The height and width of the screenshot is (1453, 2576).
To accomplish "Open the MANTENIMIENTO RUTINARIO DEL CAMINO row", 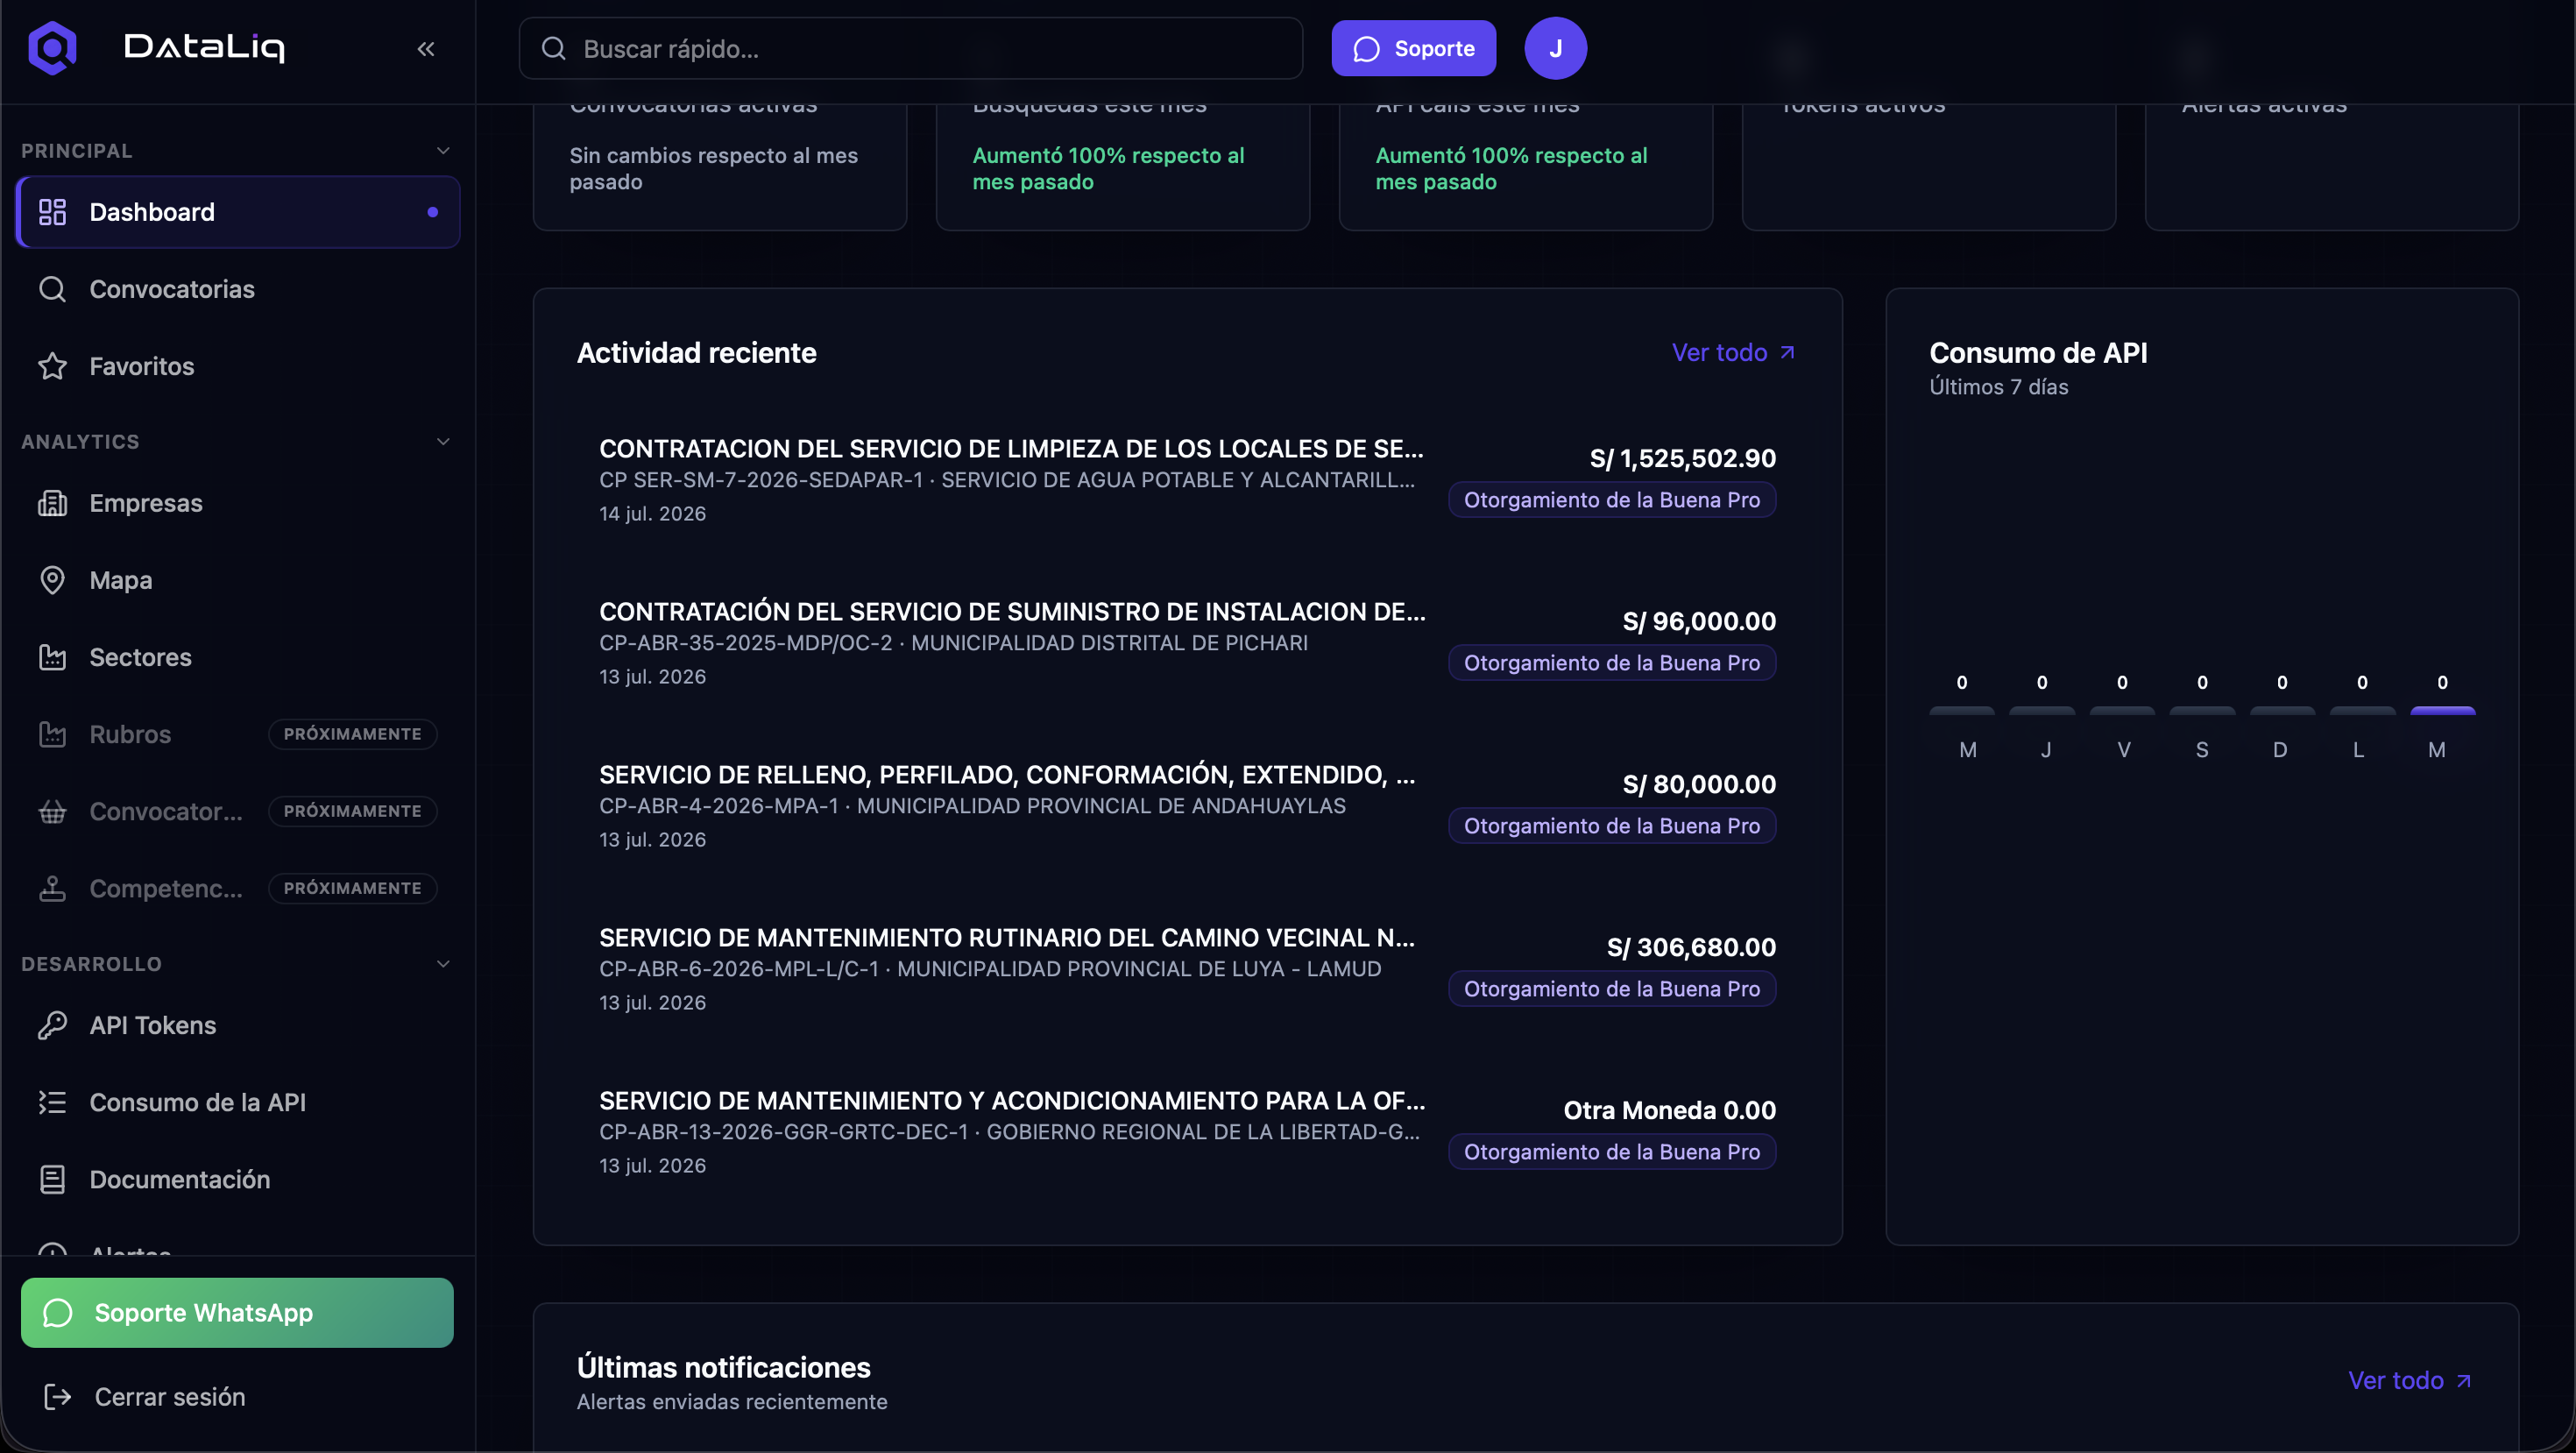I will tap(1187, 969).
